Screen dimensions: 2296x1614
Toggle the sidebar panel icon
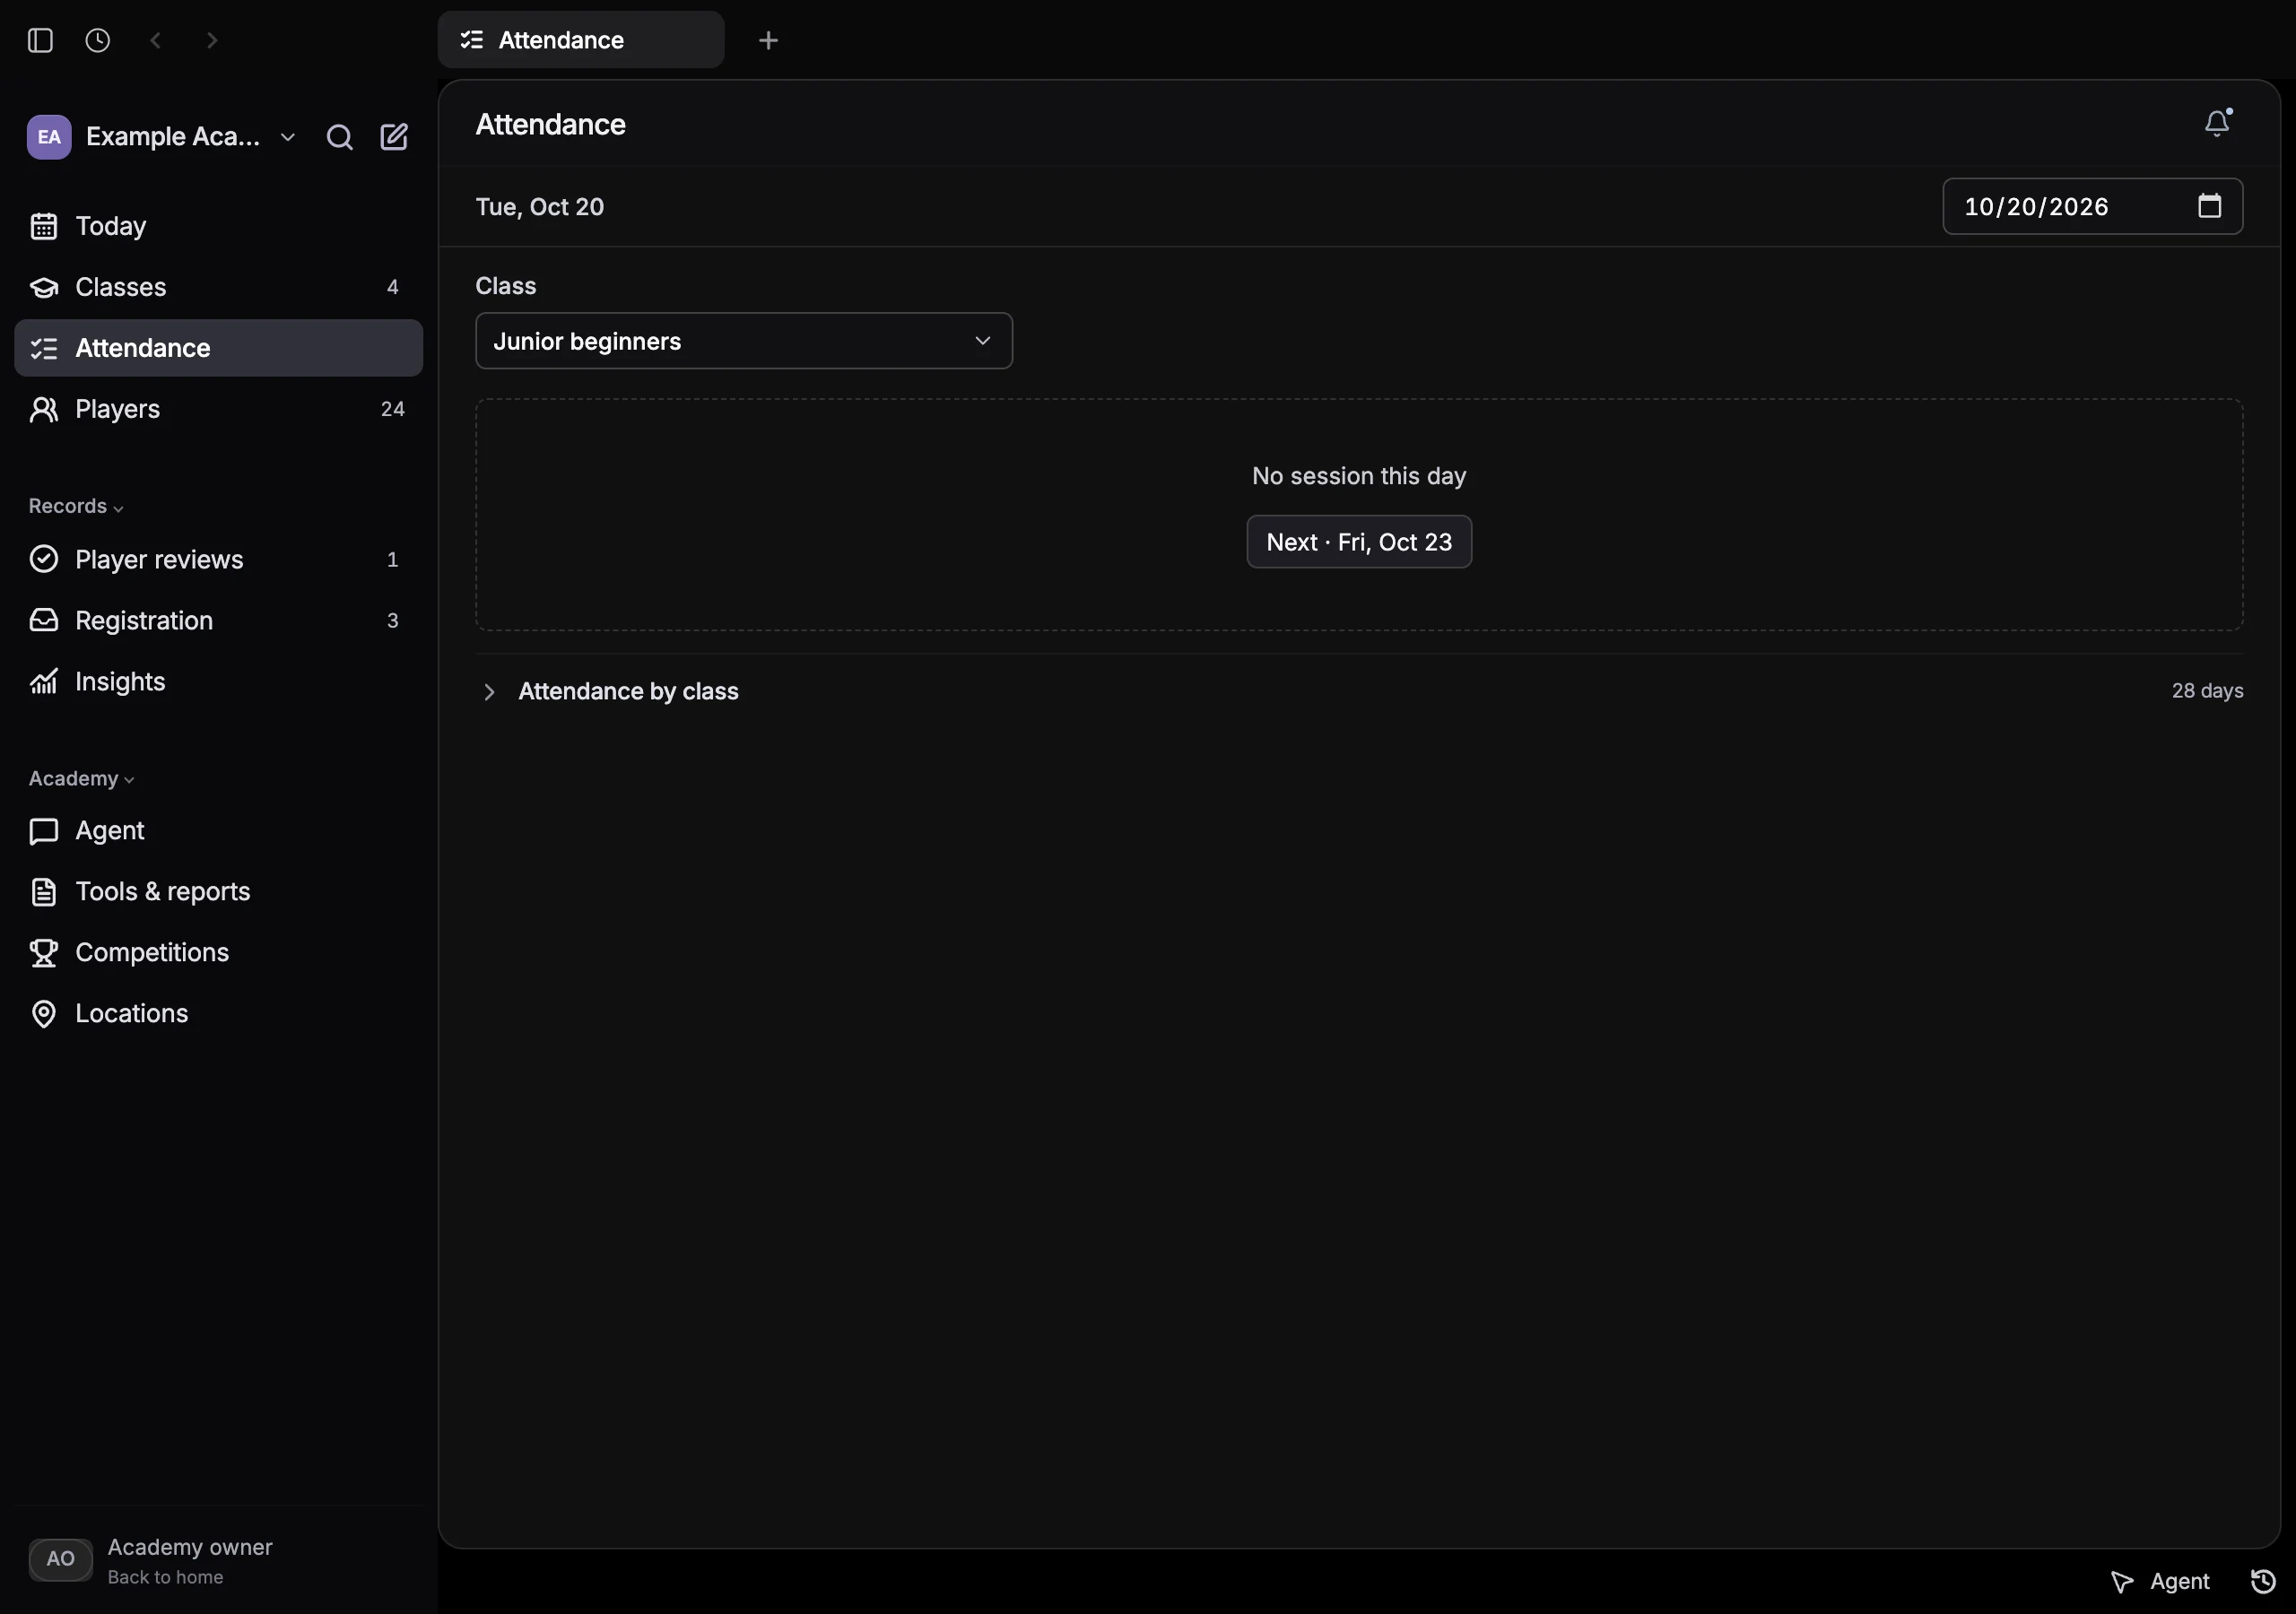pos(40,40)
